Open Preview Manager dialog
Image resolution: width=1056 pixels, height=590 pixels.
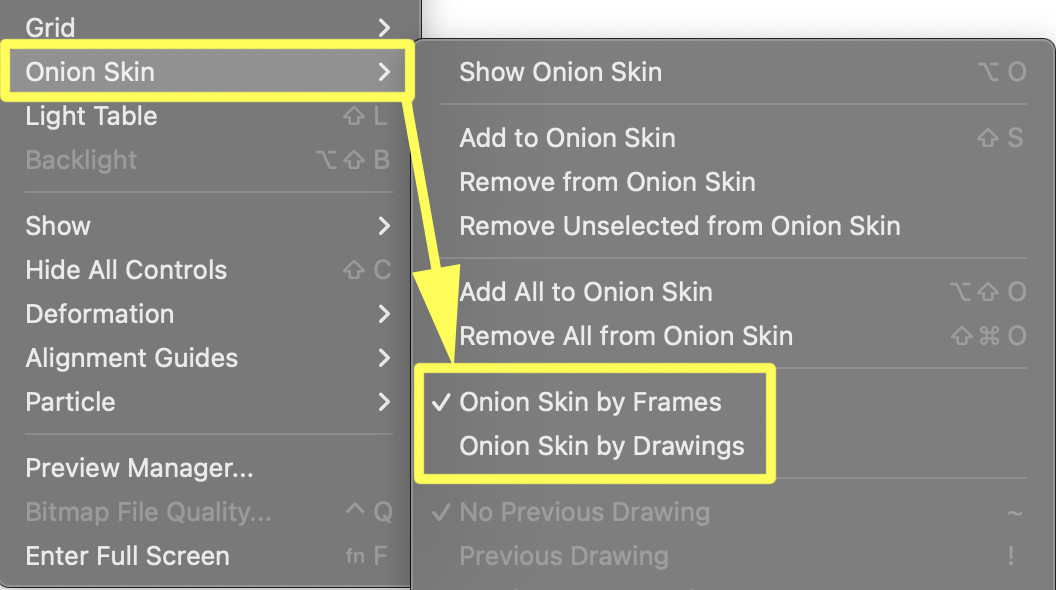139,468
